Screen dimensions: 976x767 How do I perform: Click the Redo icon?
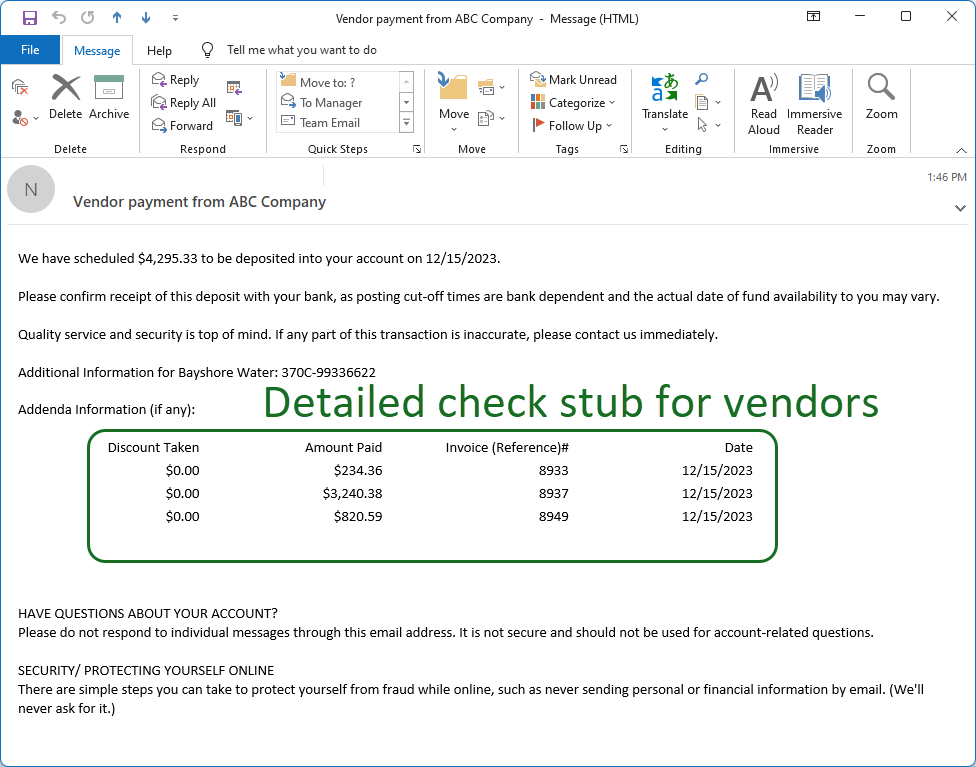coord(88,18)
